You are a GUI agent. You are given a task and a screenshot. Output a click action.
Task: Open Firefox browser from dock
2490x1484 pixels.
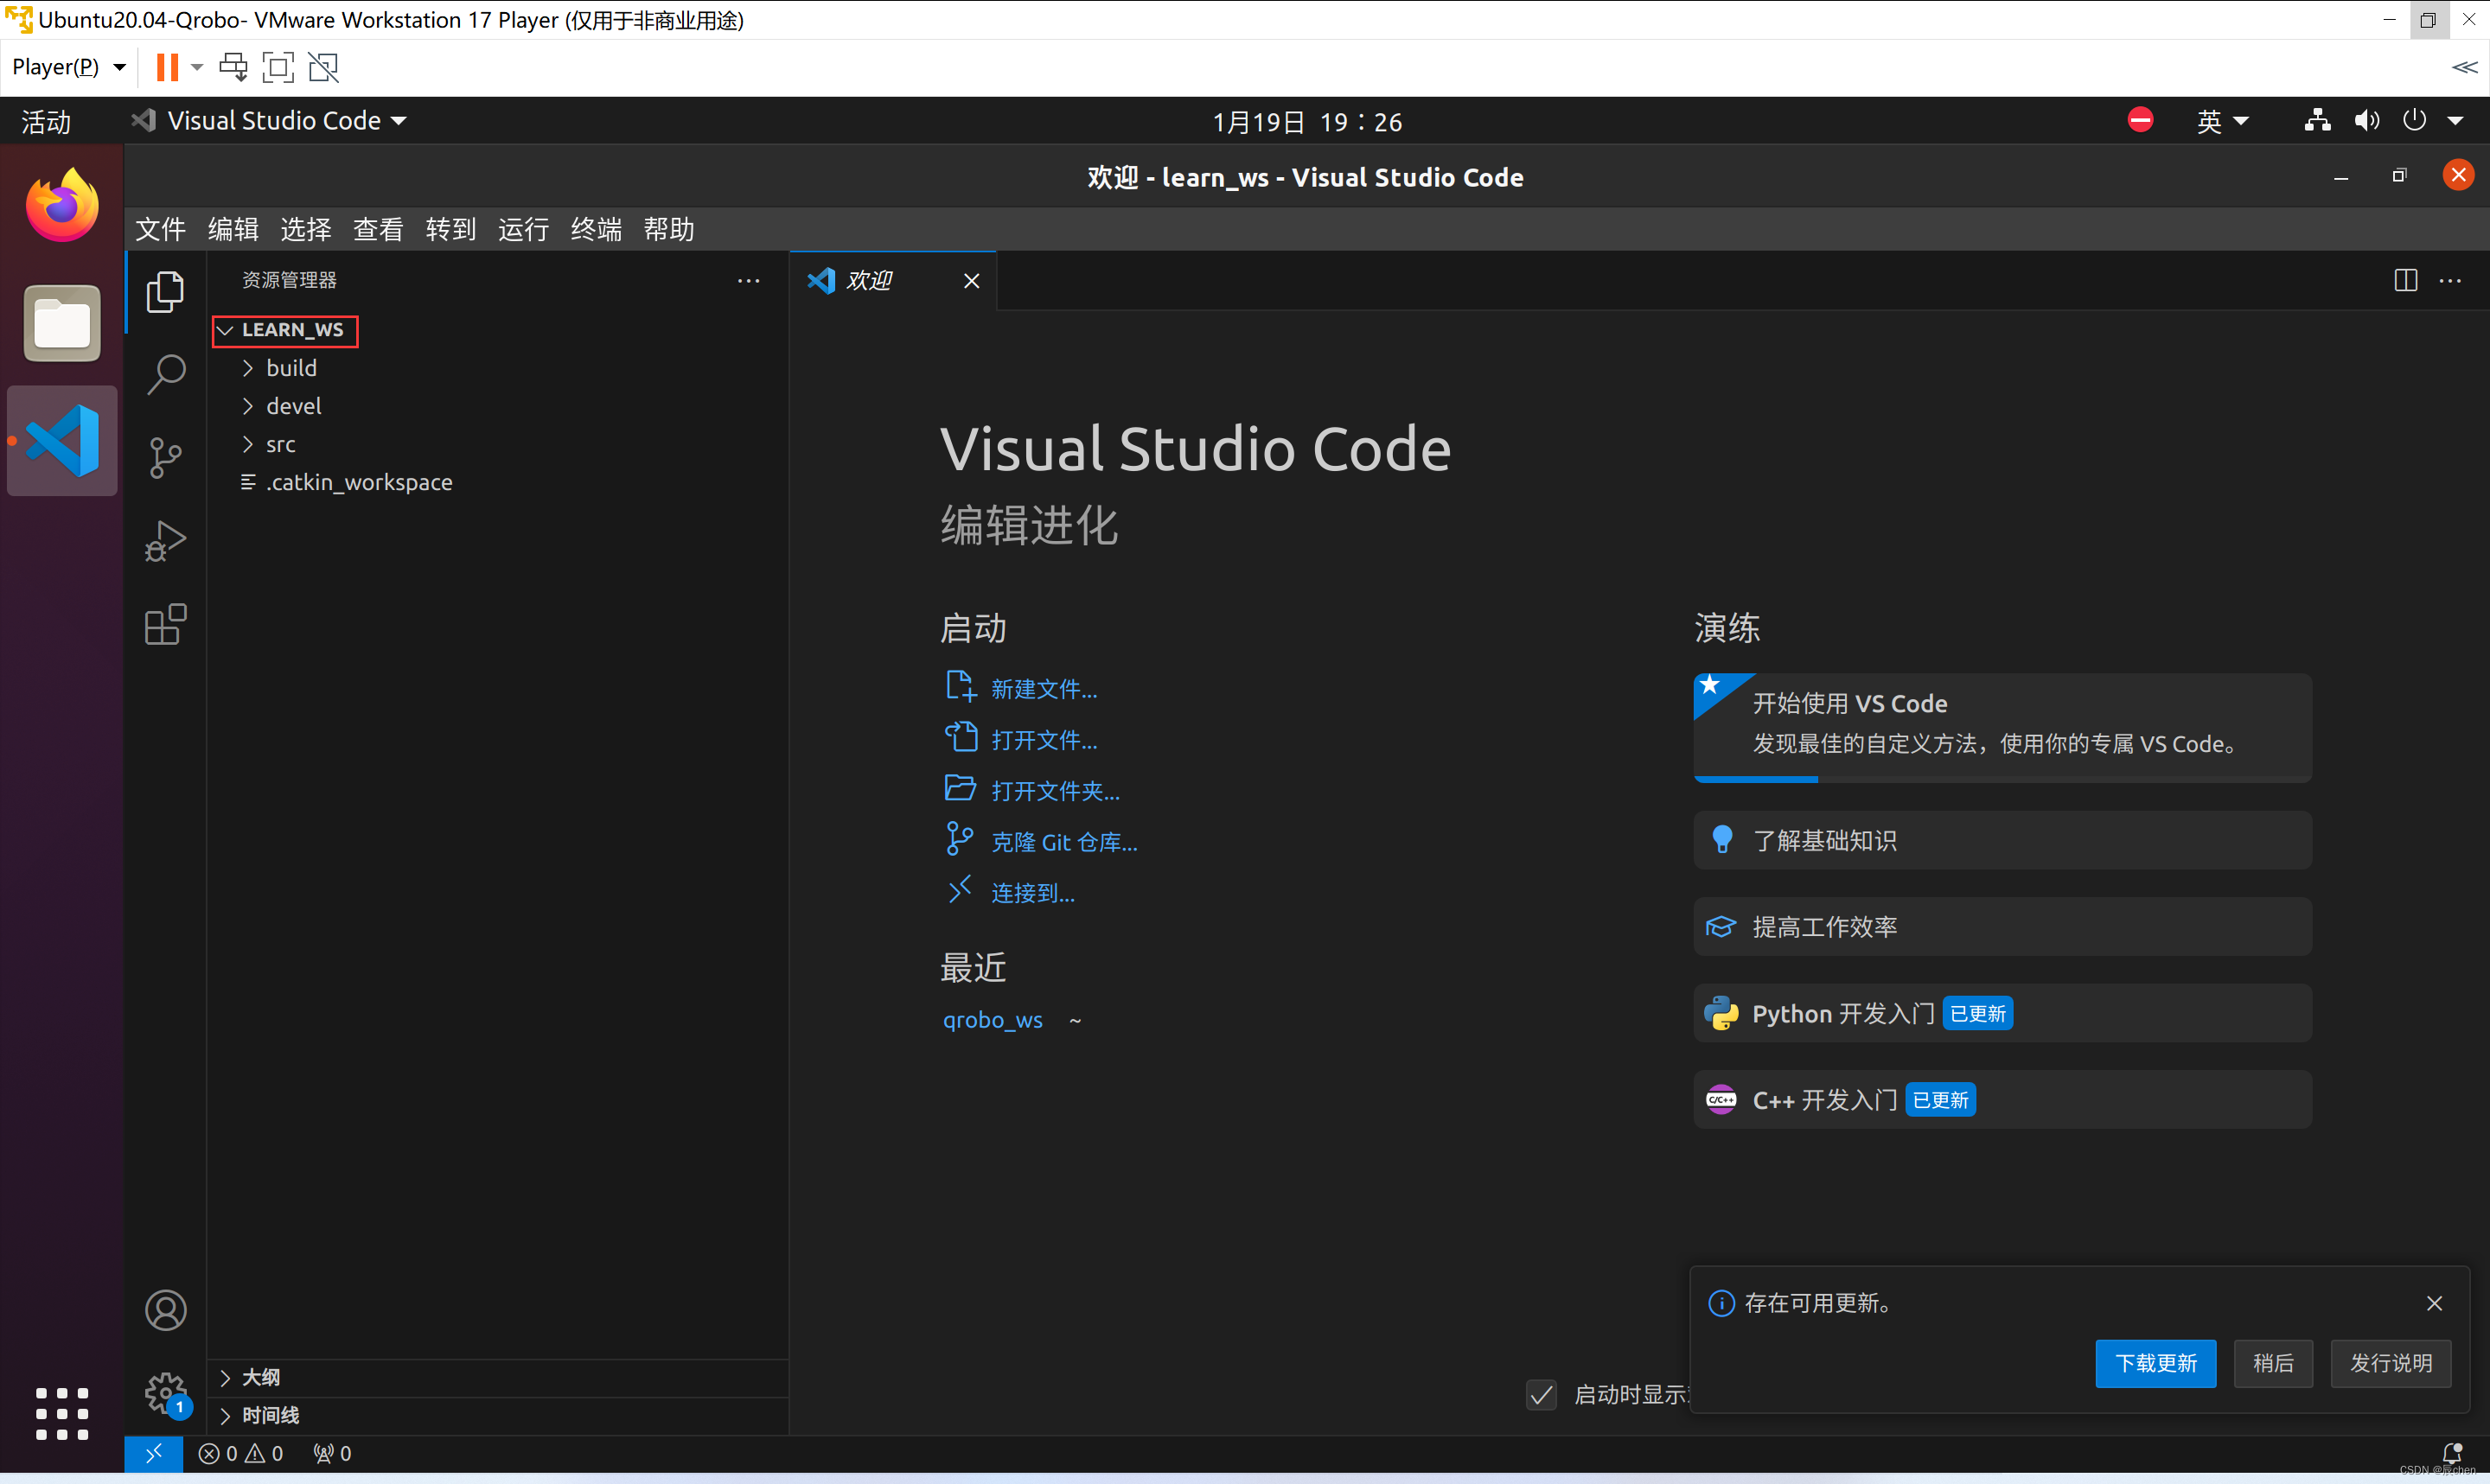point(62,201)
